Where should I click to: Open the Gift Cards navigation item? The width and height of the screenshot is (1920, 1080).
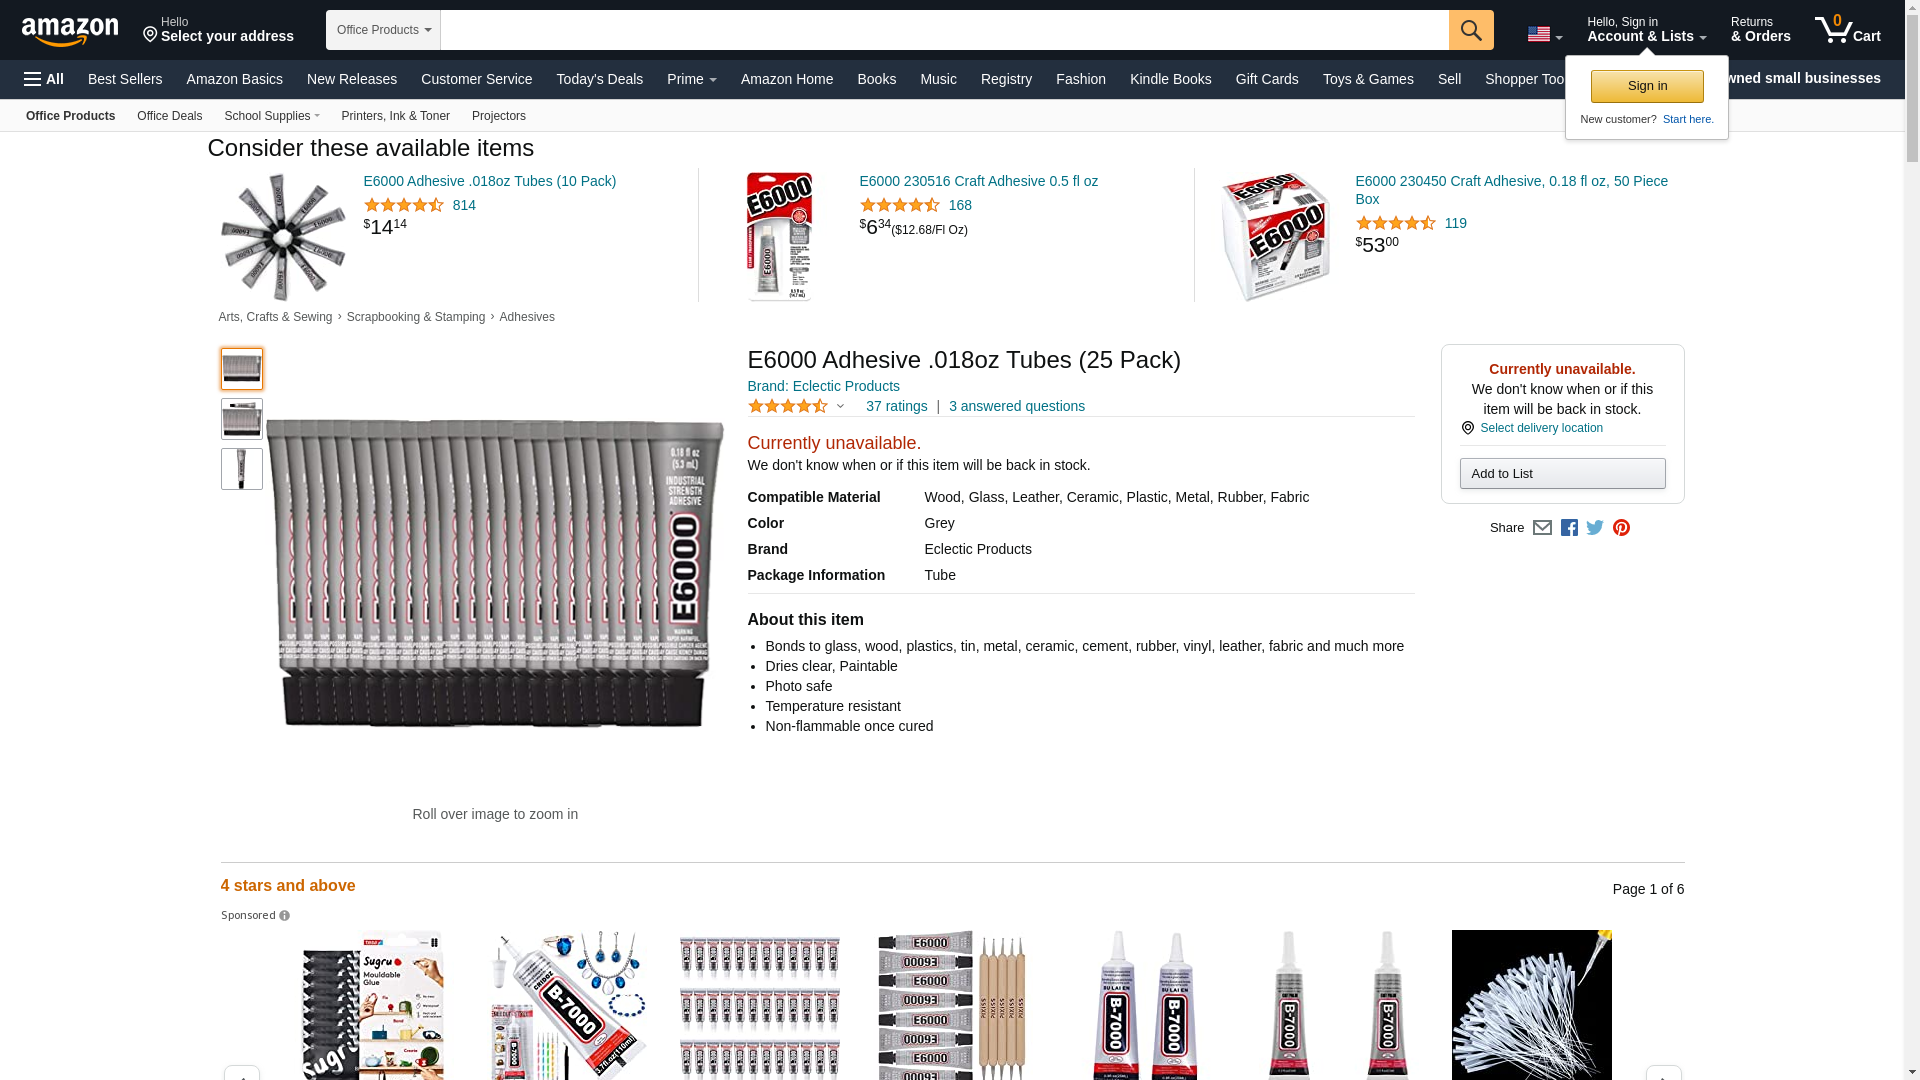point(1267,79)
